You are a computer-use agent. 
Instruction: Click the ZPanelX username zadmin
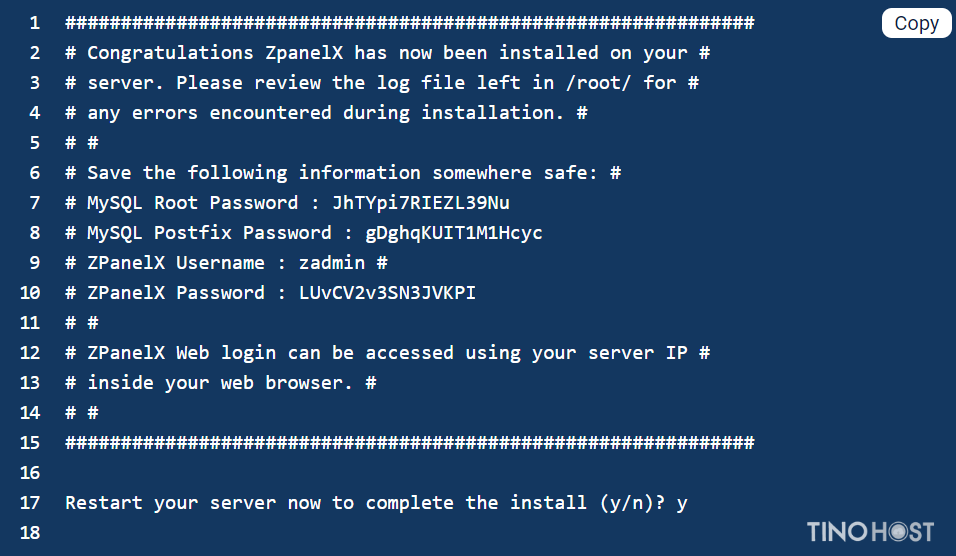click(x=332, y=263)
